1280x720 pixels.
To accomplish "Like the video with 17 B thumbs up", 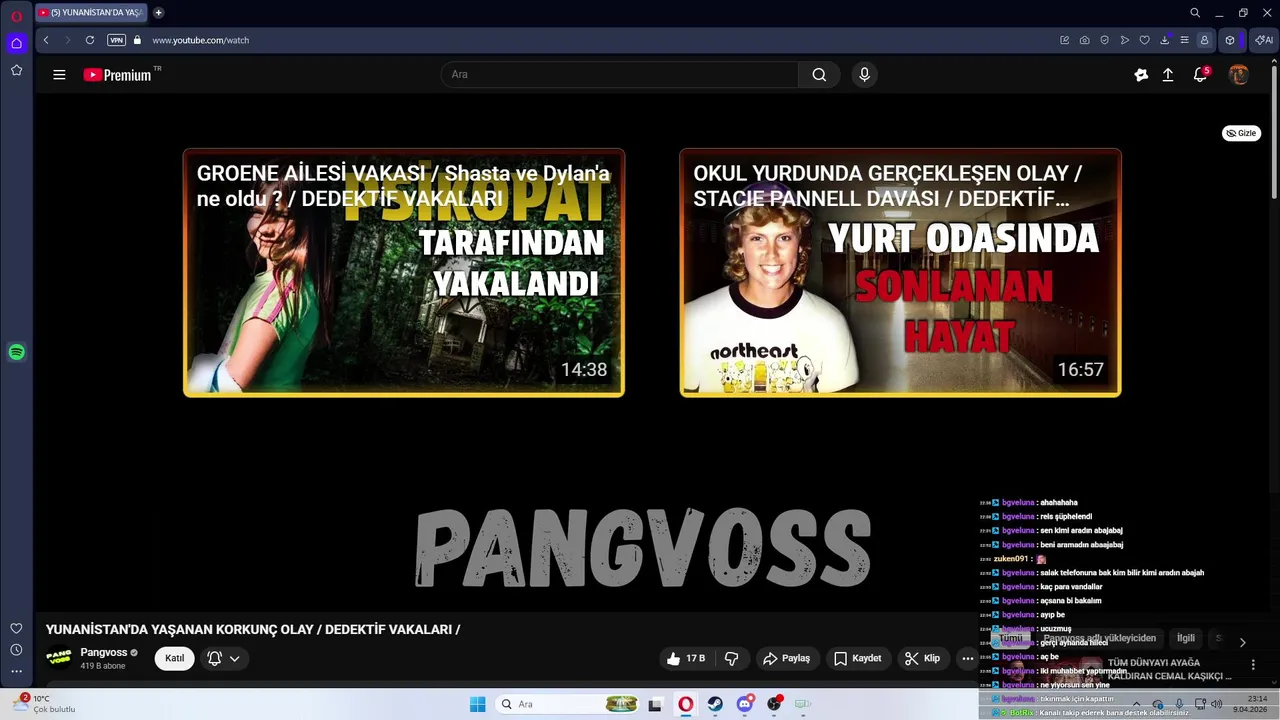I will pyautogui.click(x=686, y=658).
